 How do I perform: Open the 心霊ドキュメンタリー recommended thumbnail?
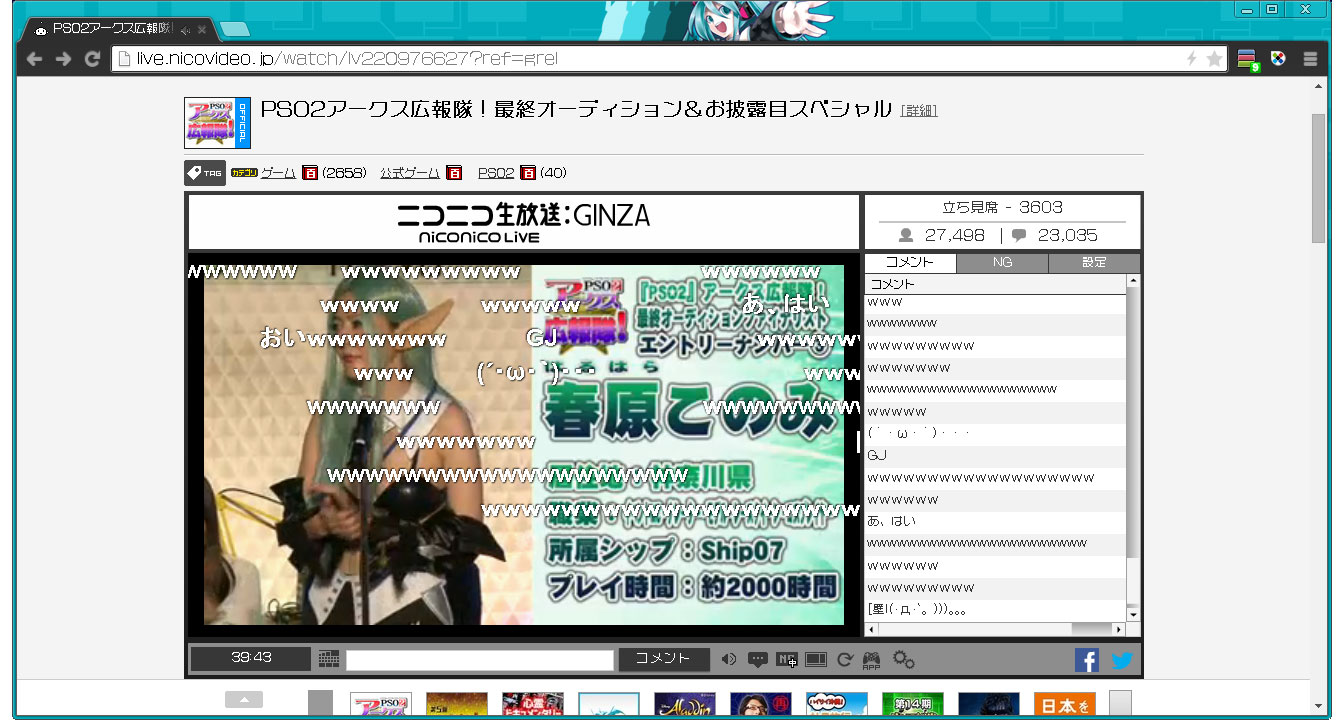(x=533, y=705)
